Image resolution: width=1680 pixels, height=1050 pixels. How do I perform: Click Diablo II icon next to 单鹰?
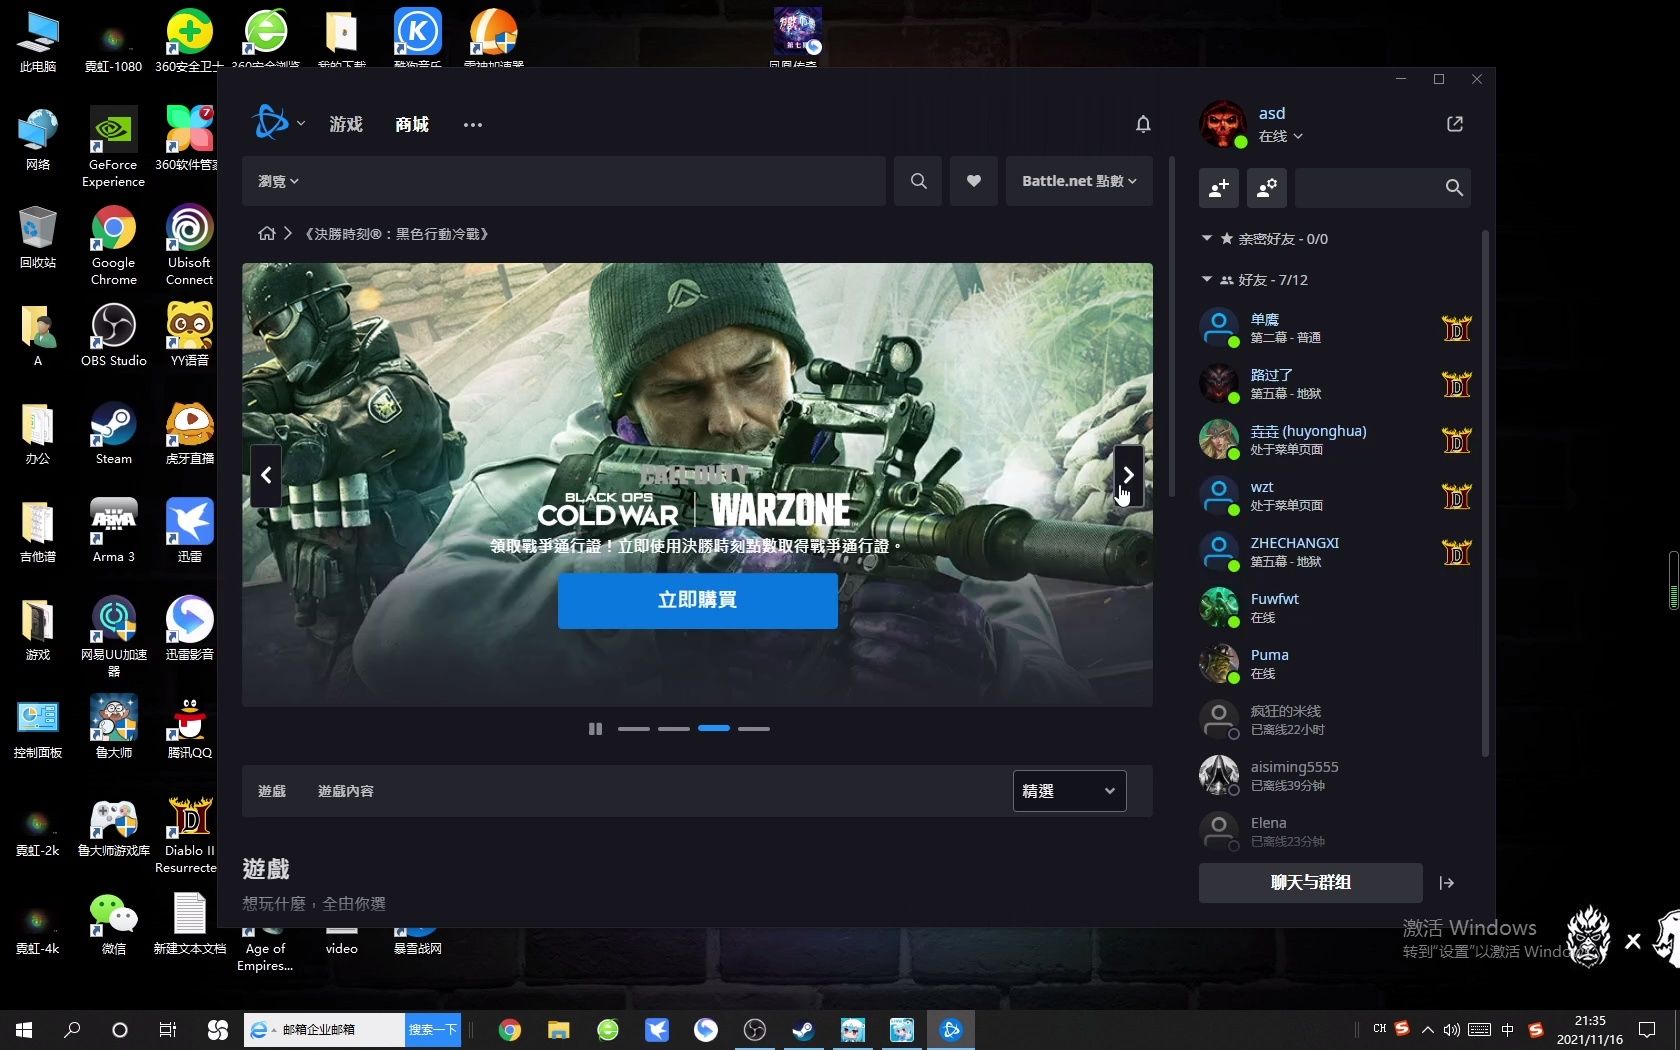(1456, 328)
